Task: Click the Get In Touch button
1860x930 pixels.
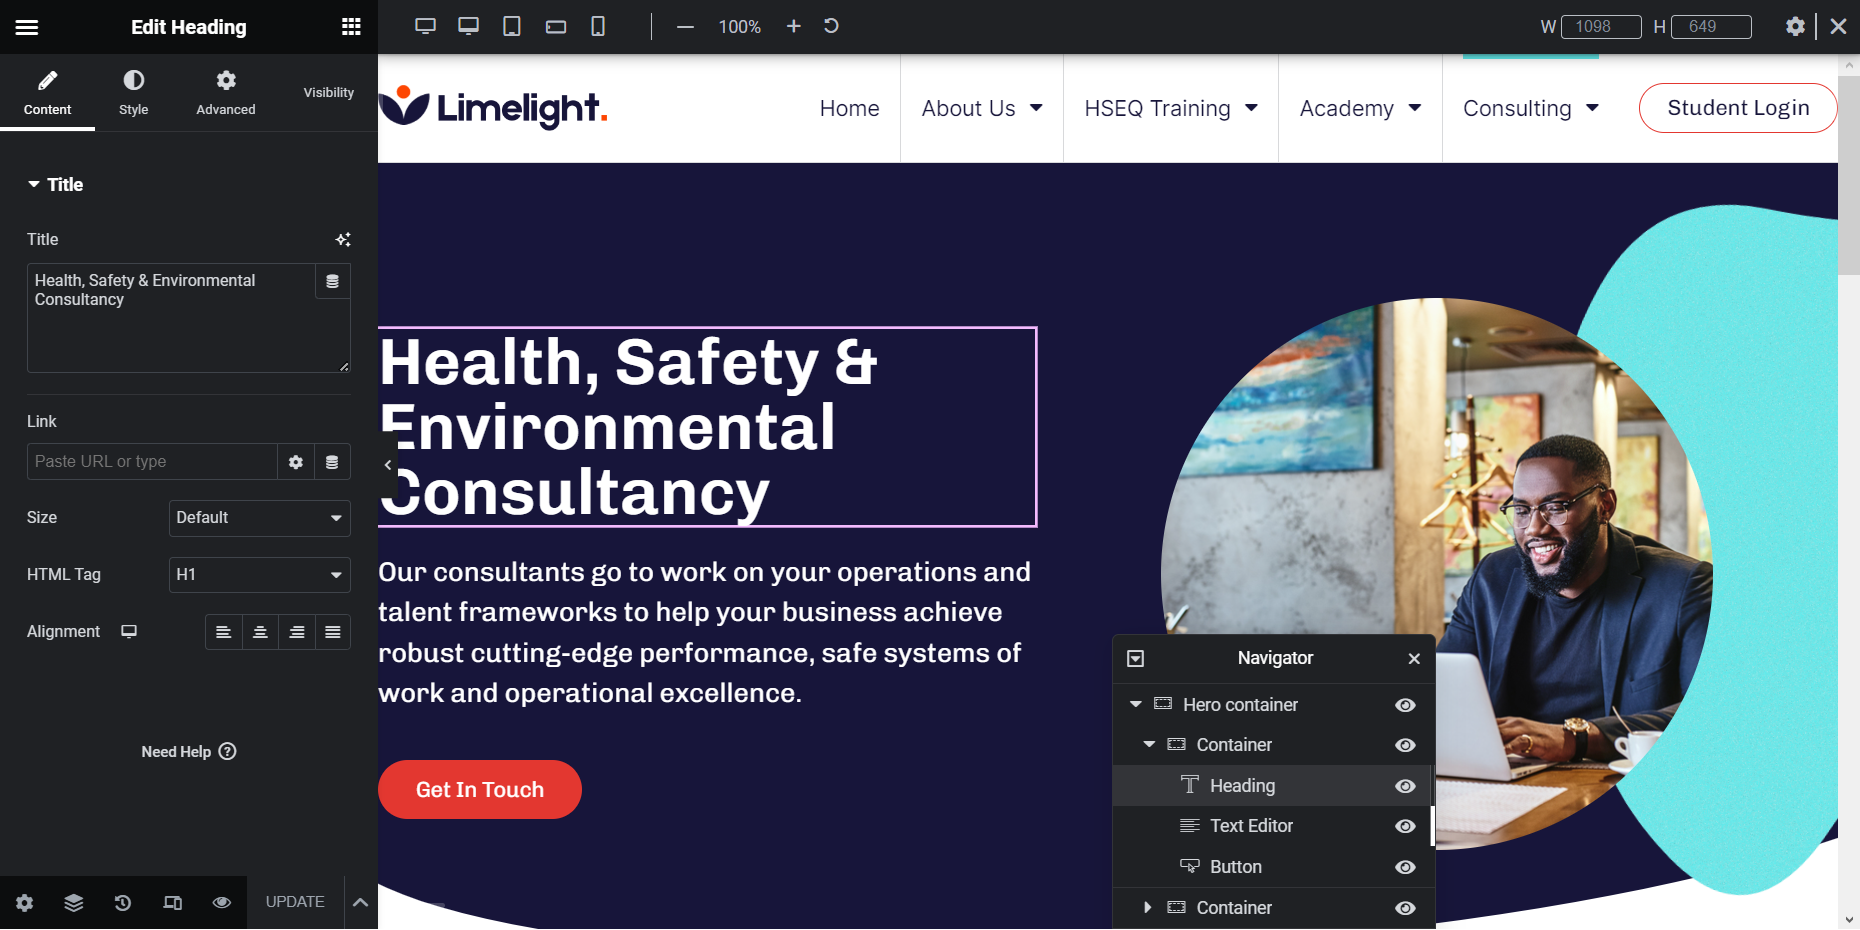Action: point(479,790)
